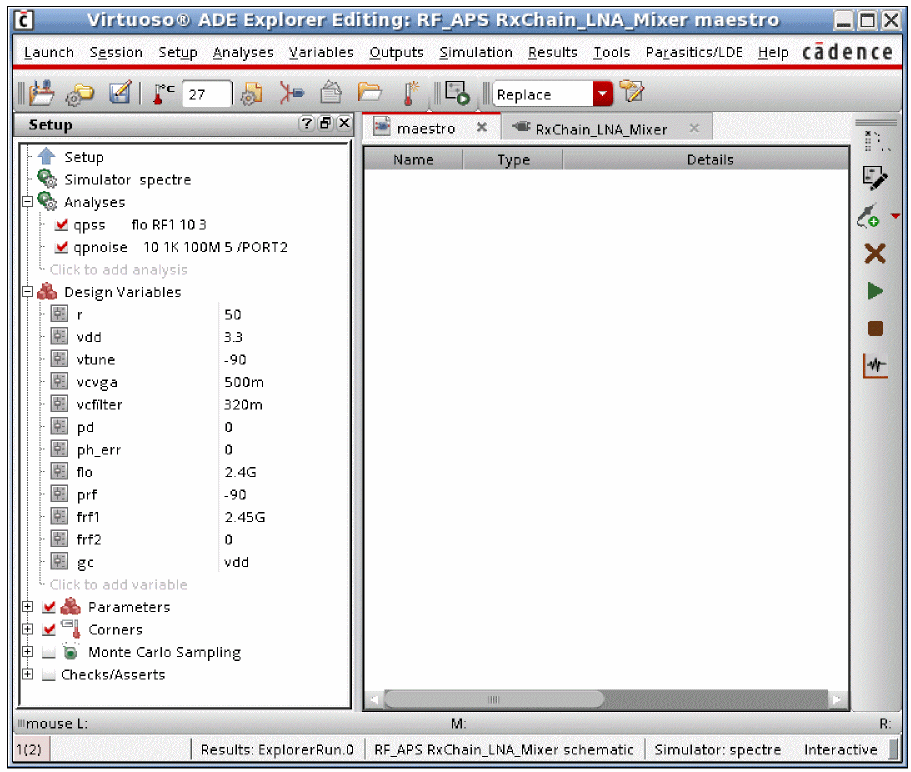The width and height of the screenshot is (911, 772).
Task: Click the red X delete output icon
Action: 875,253
